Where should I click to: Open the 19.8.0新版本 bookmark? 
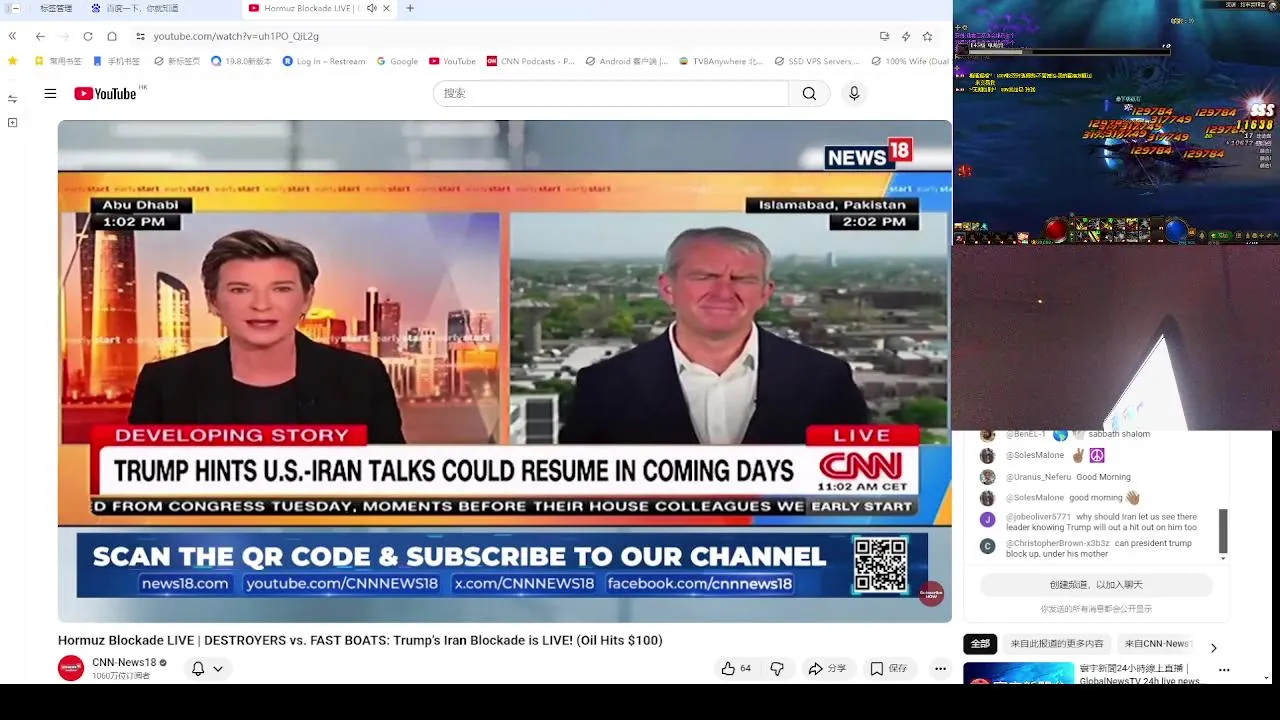click(x=241, y=61)
